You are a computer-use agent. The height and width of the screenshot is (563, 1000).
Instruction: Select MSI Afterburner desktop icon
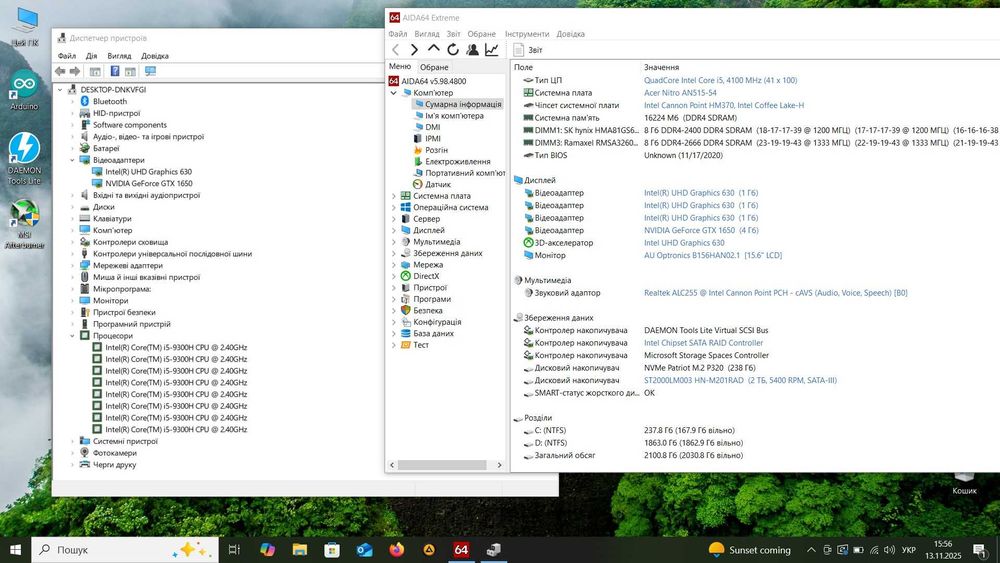pos(24,224)
